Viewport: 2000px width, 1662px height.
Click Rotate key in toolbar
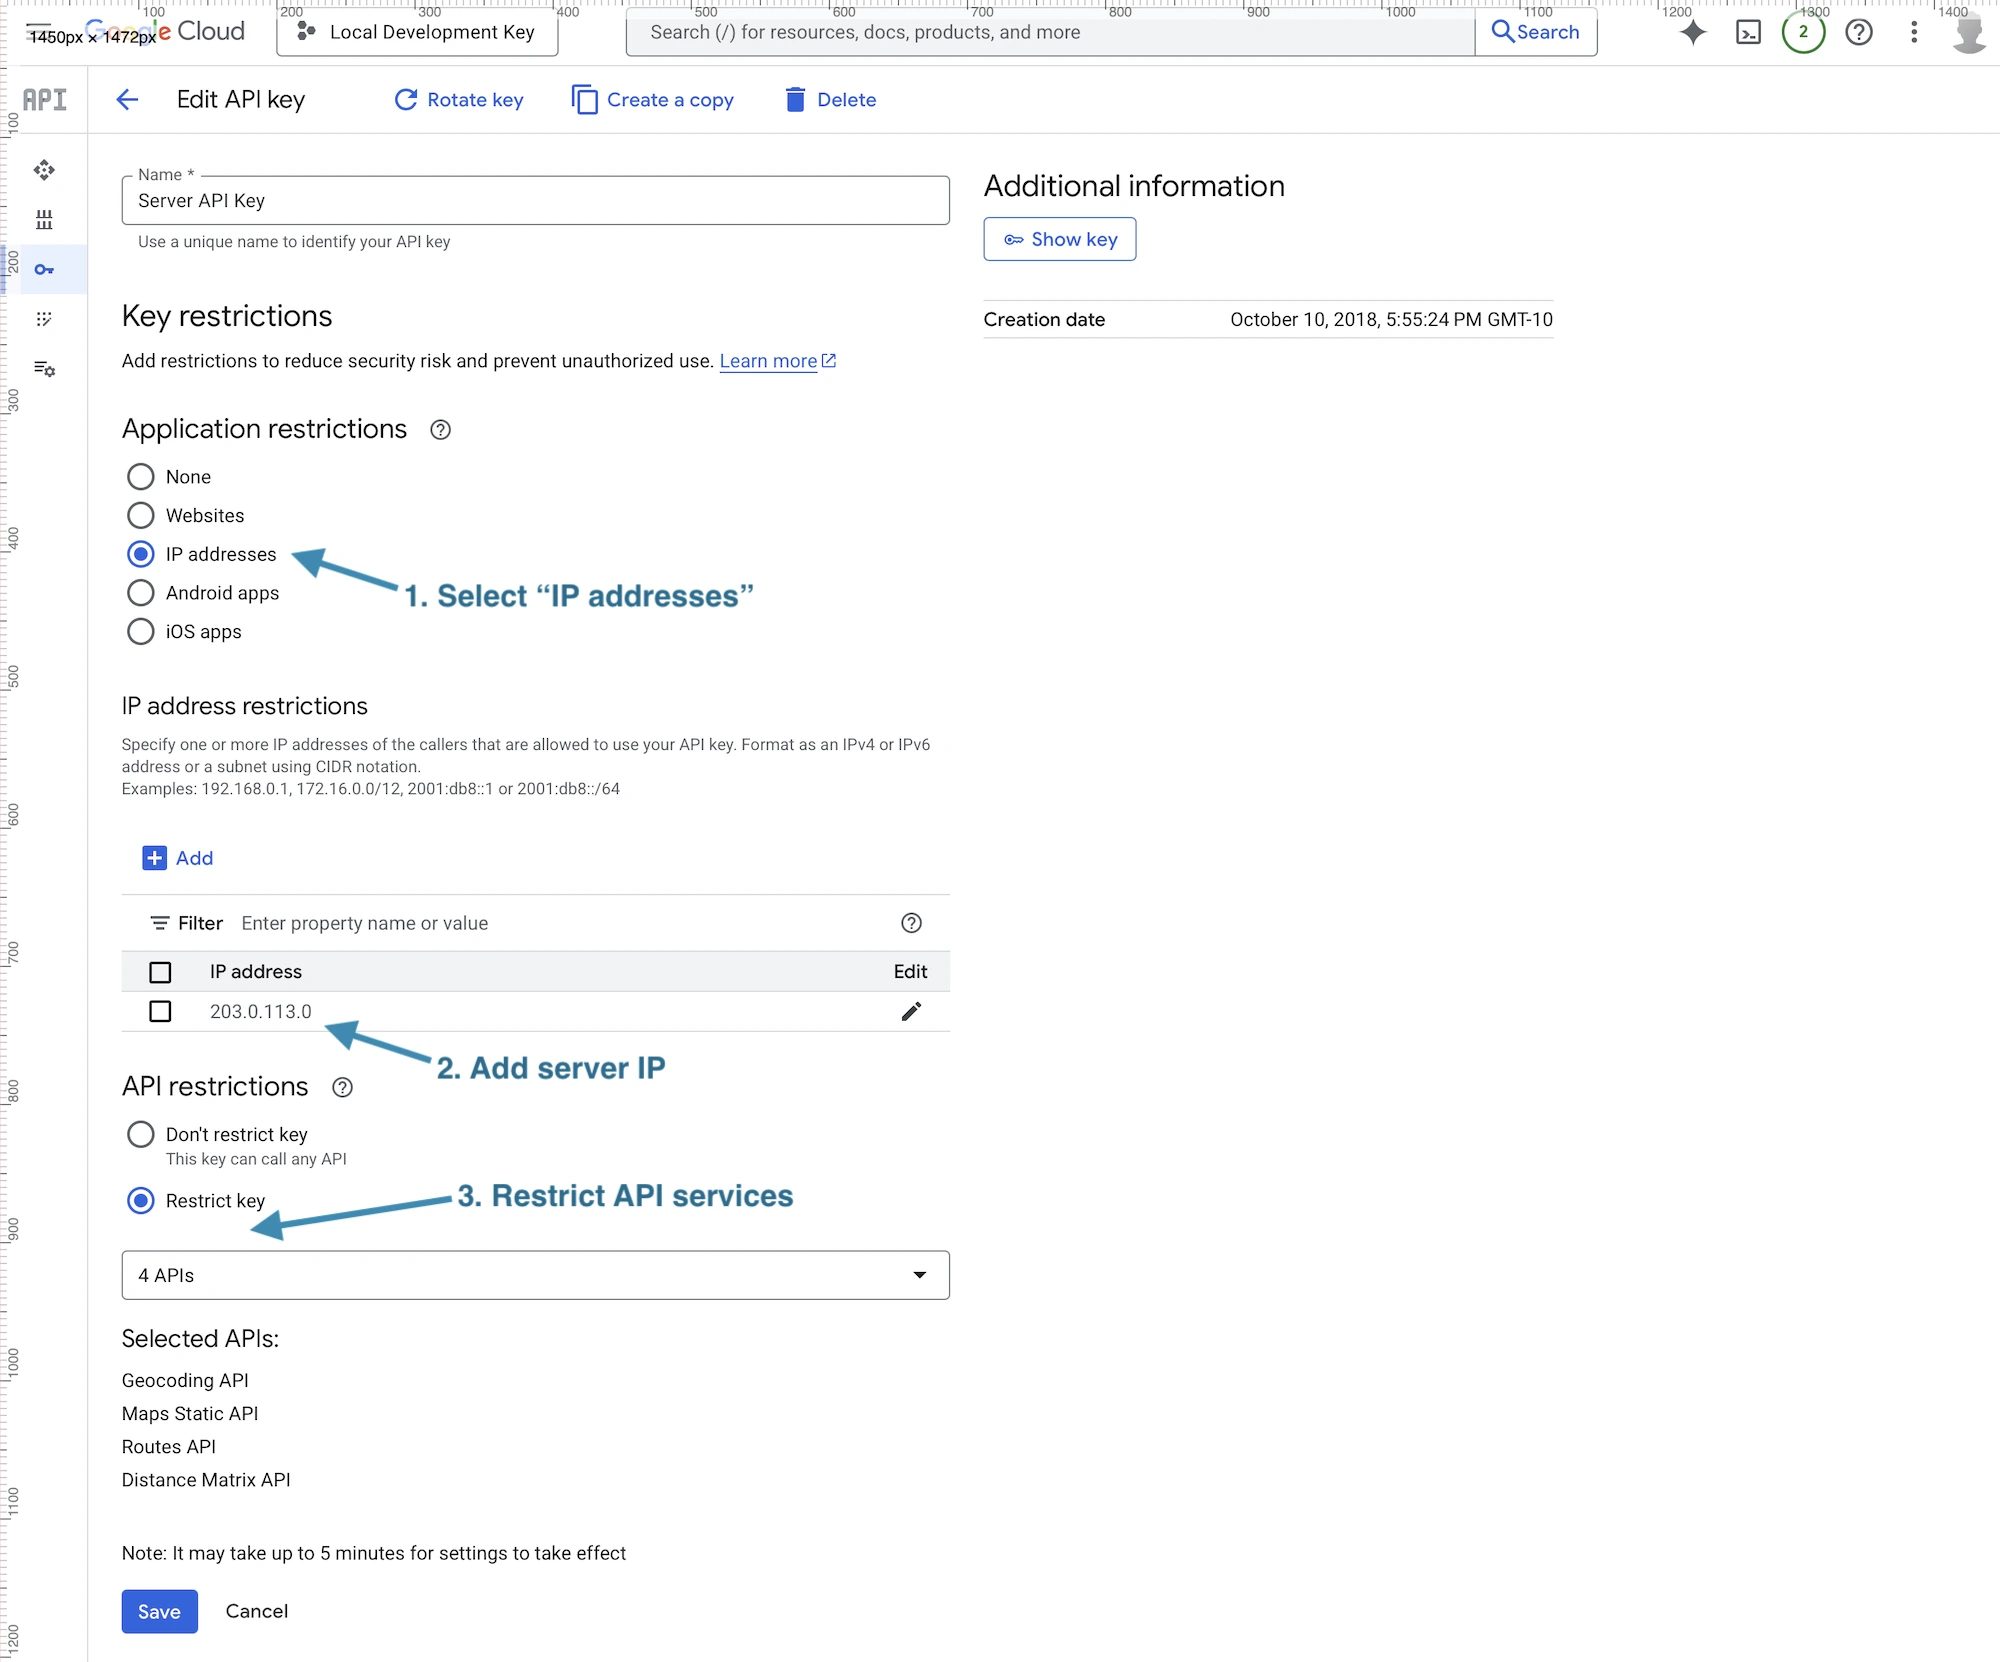[x=459, y=99]
